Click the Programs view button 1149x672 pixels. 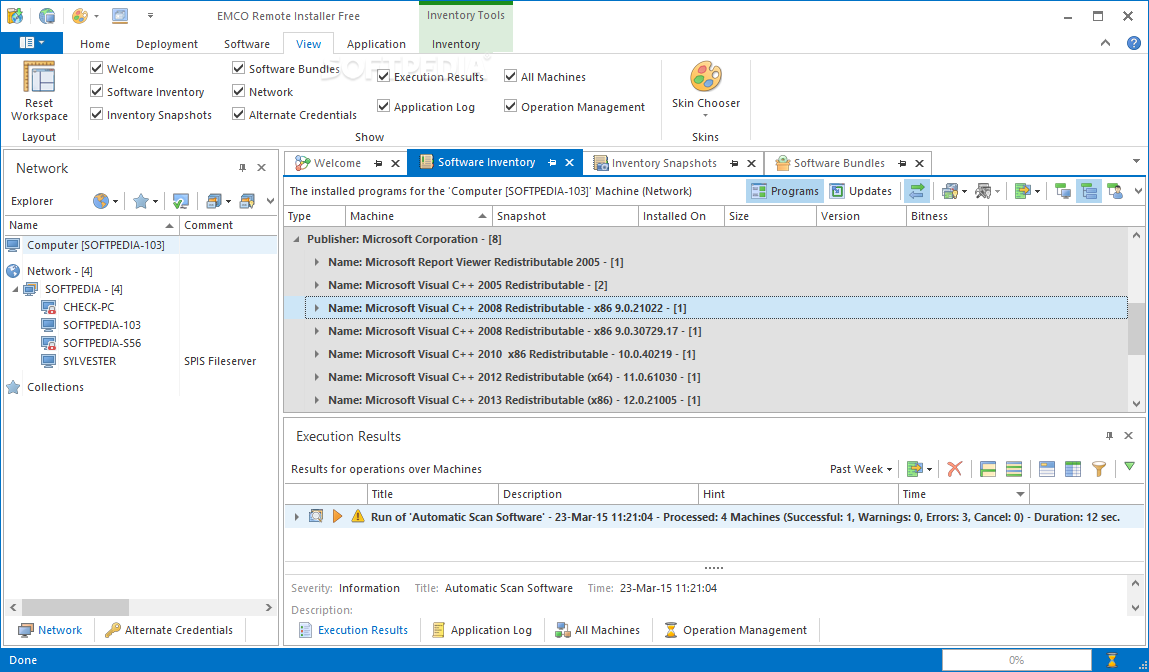point(785,191)
